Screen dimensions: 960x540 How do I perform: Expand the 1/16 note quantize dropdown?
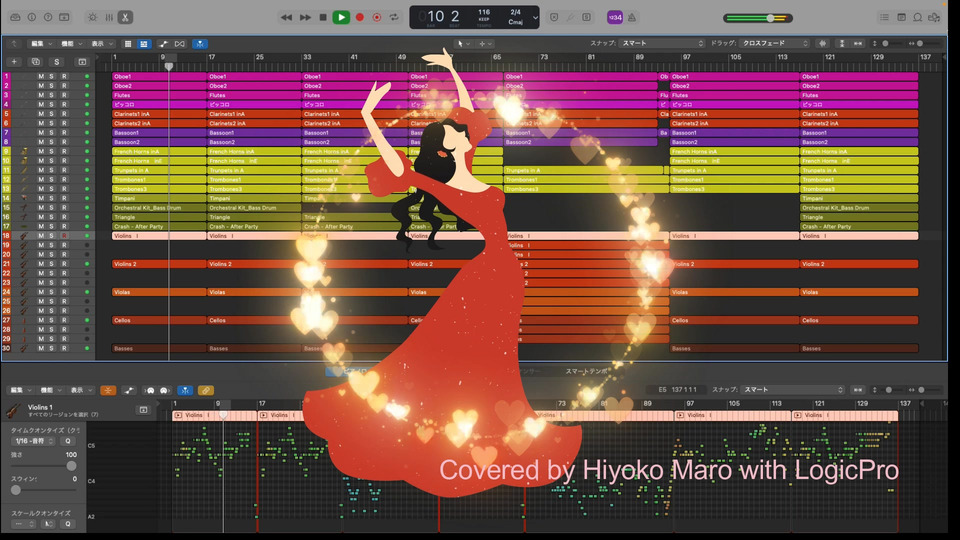pyautogui.click(x=34, y=440)
